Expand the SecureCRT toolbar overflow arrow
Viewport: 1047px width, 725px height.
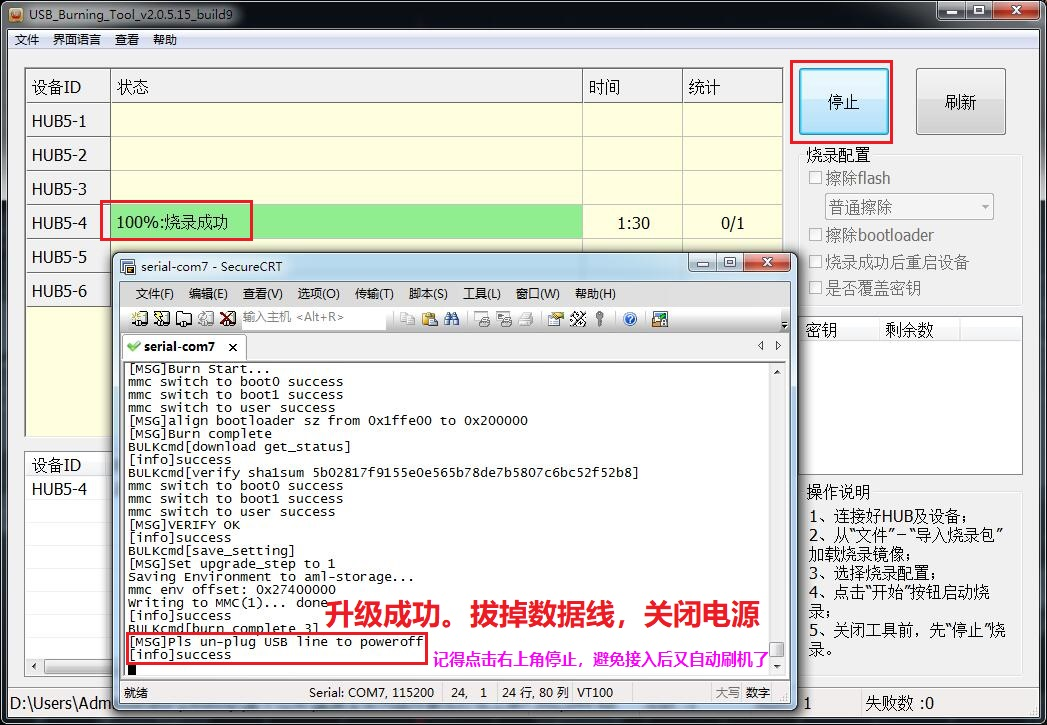(x=784, y=324)
